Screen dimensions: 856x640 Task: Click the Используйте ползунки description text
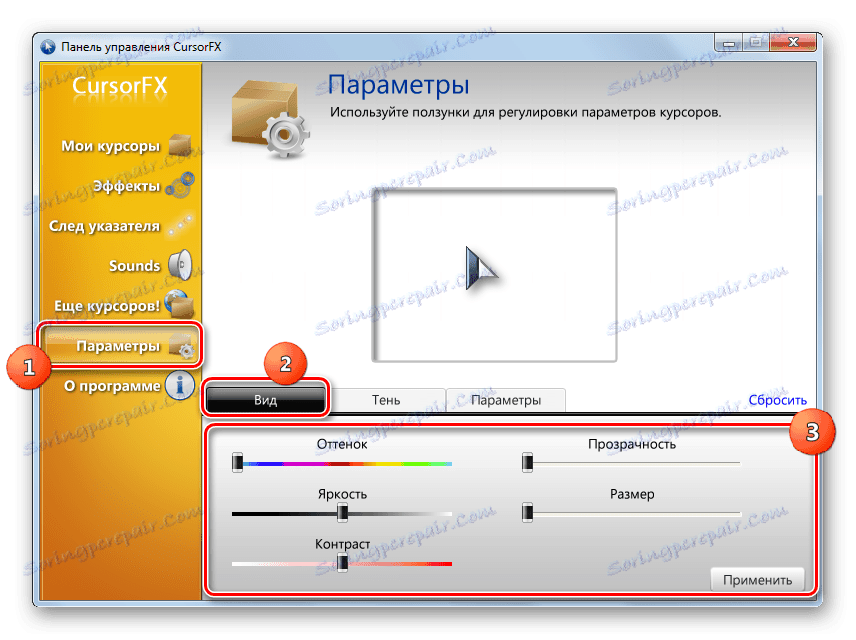pyautogui.click(x=525, y=112)
